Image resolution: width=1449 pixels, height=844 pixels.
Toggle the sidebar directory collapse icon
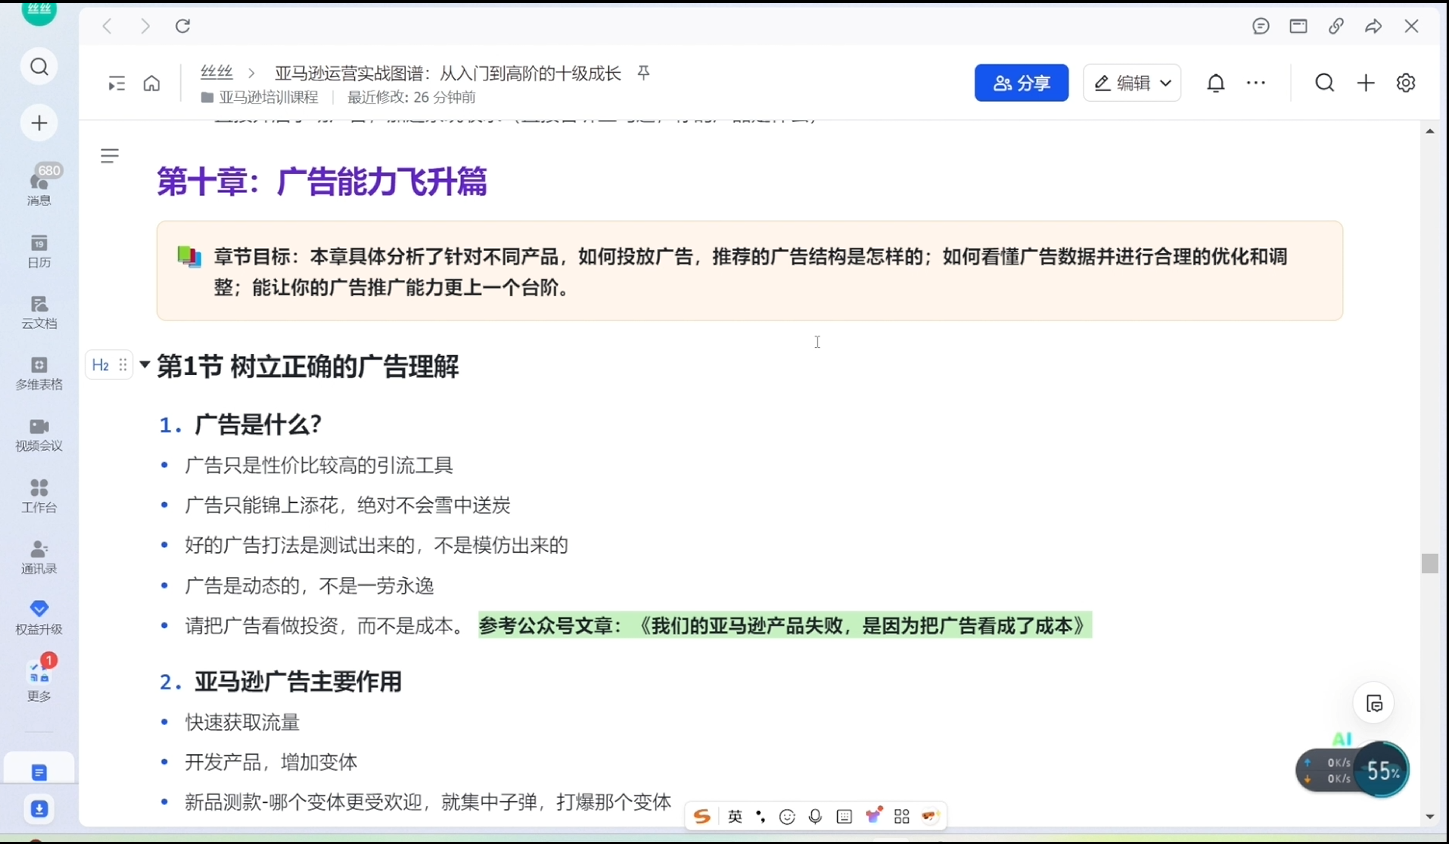point(116,83)
